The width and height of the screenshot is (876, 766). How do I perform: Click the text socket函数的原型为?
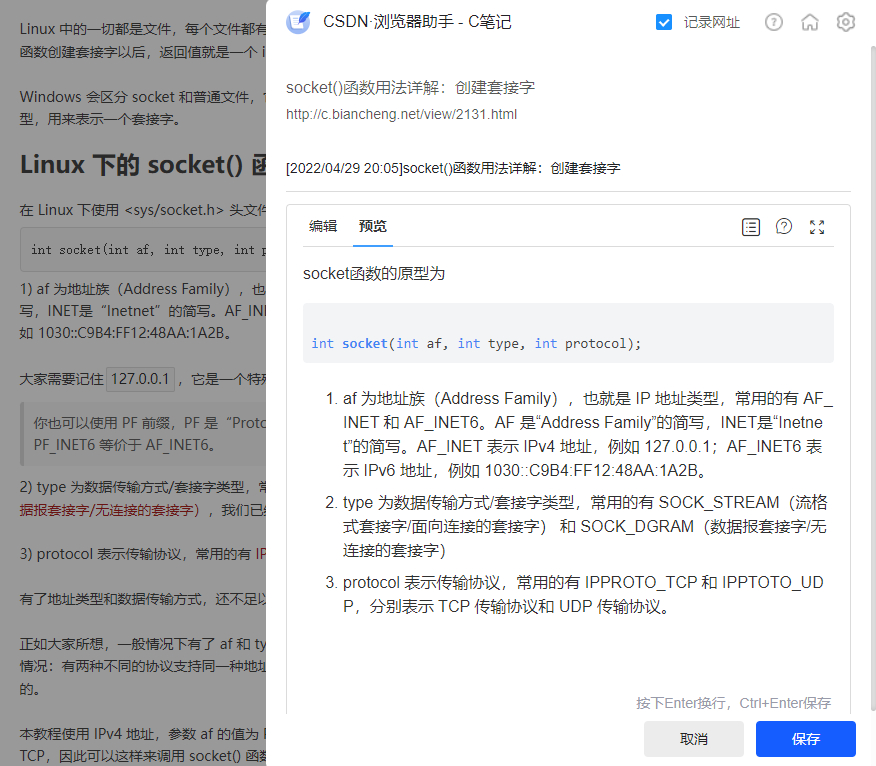click(x=374, y=274)
